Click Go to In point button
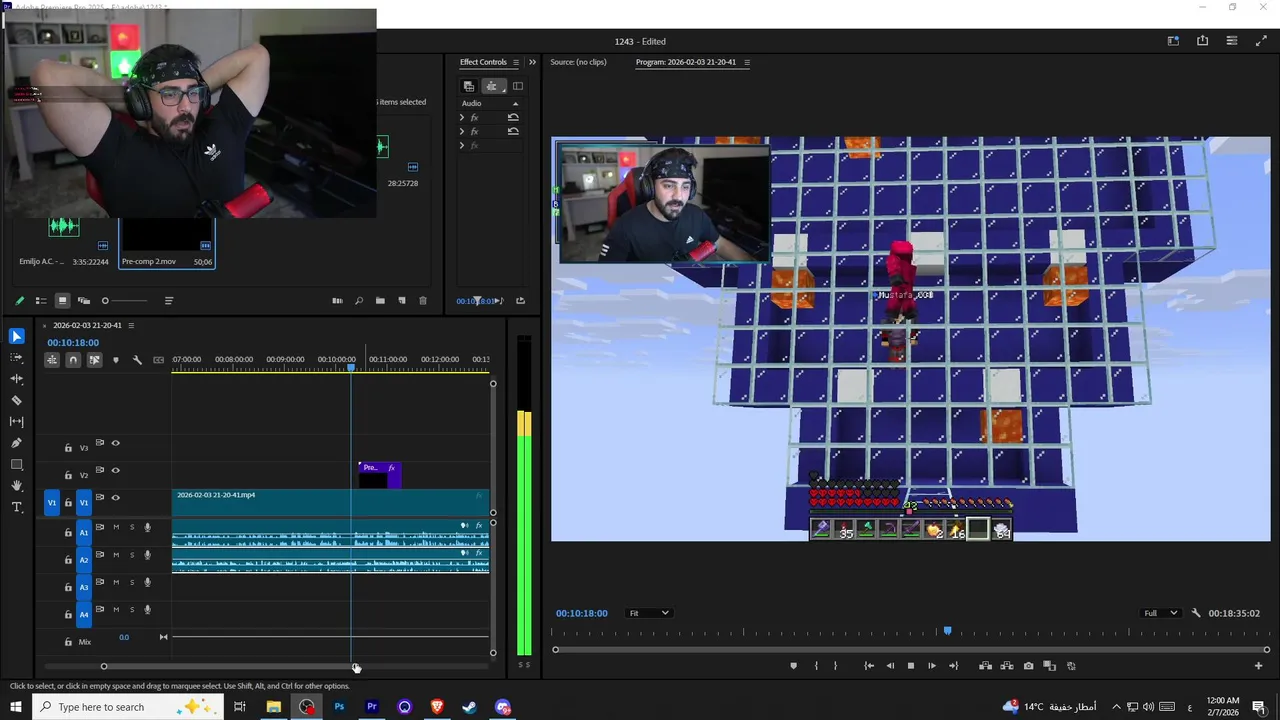Viewport: 1280px width, 720px height. point(869,666)
